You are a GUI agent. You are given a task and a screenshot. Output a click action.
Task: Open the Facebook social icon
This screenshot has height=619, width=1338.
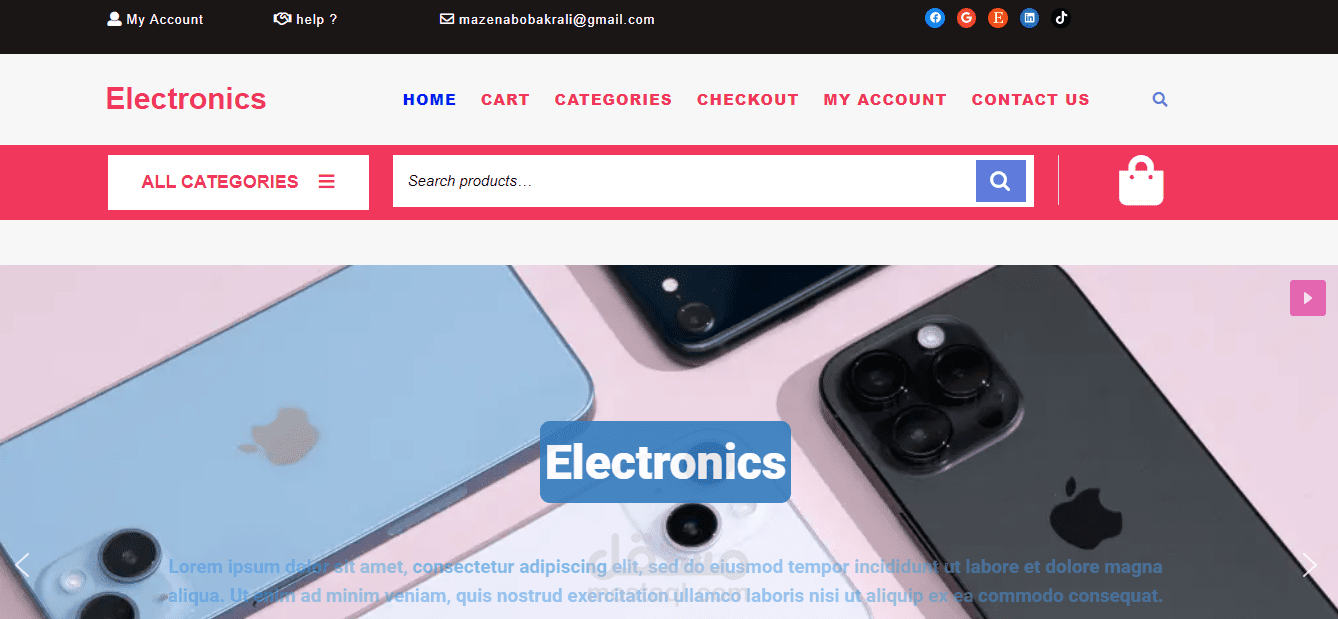[935, 18]
